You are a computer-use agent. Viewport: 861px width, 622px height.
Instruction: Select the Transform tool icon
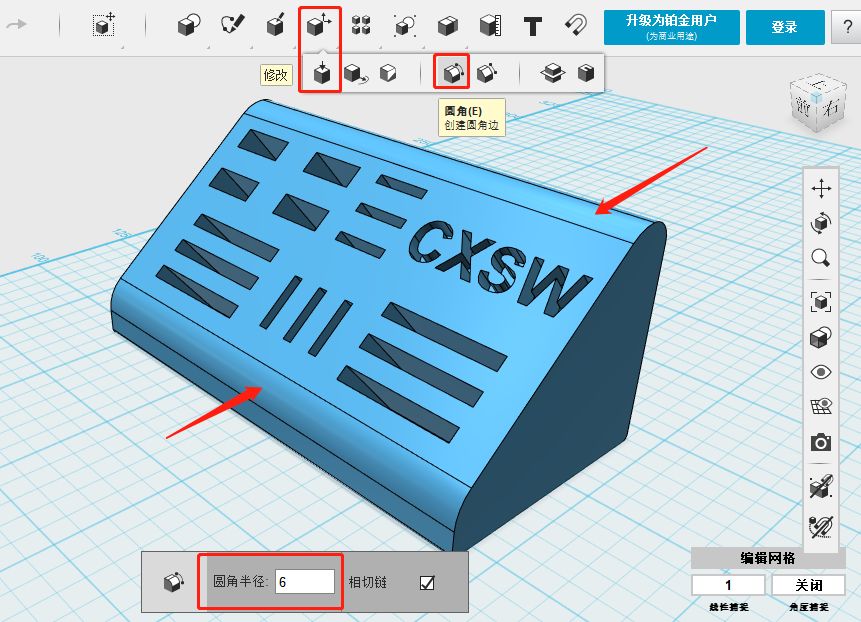[103, 25]
